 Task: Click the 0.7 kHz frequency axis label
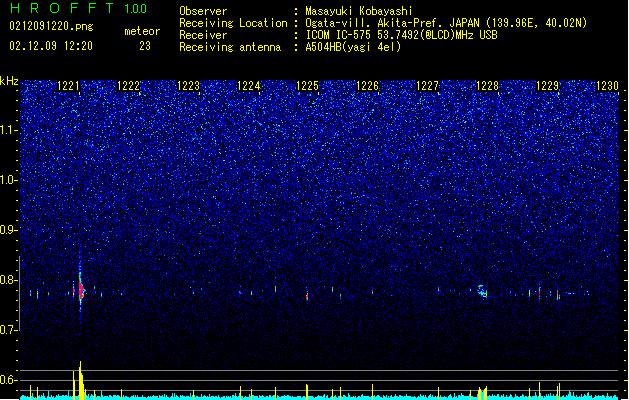pyautogui.click(x=8, y=330)
